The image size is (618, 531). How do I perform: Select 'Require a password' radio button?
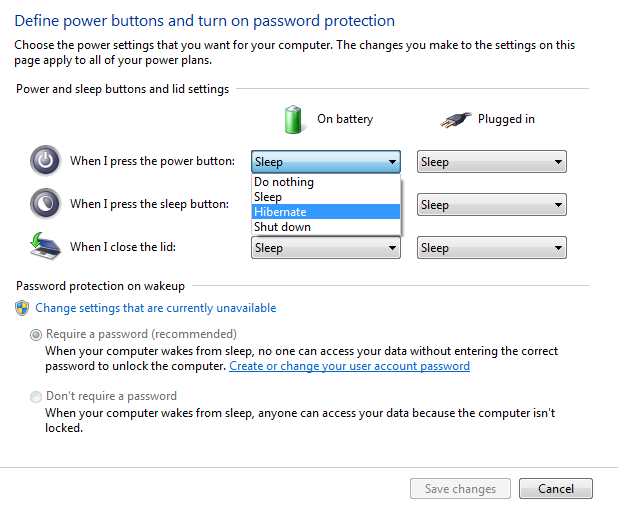pyautogui.click(x=37, y=334)
